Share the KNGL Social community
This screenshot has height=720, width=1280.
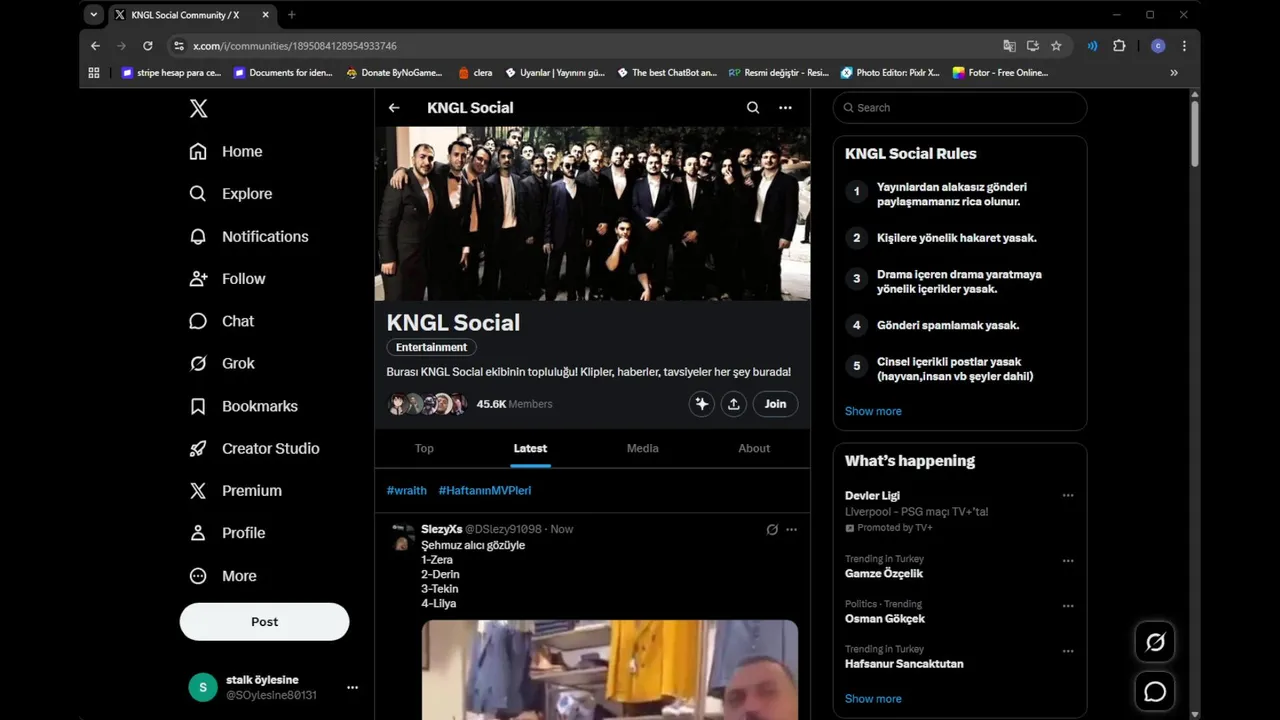(x=734, y=404)
